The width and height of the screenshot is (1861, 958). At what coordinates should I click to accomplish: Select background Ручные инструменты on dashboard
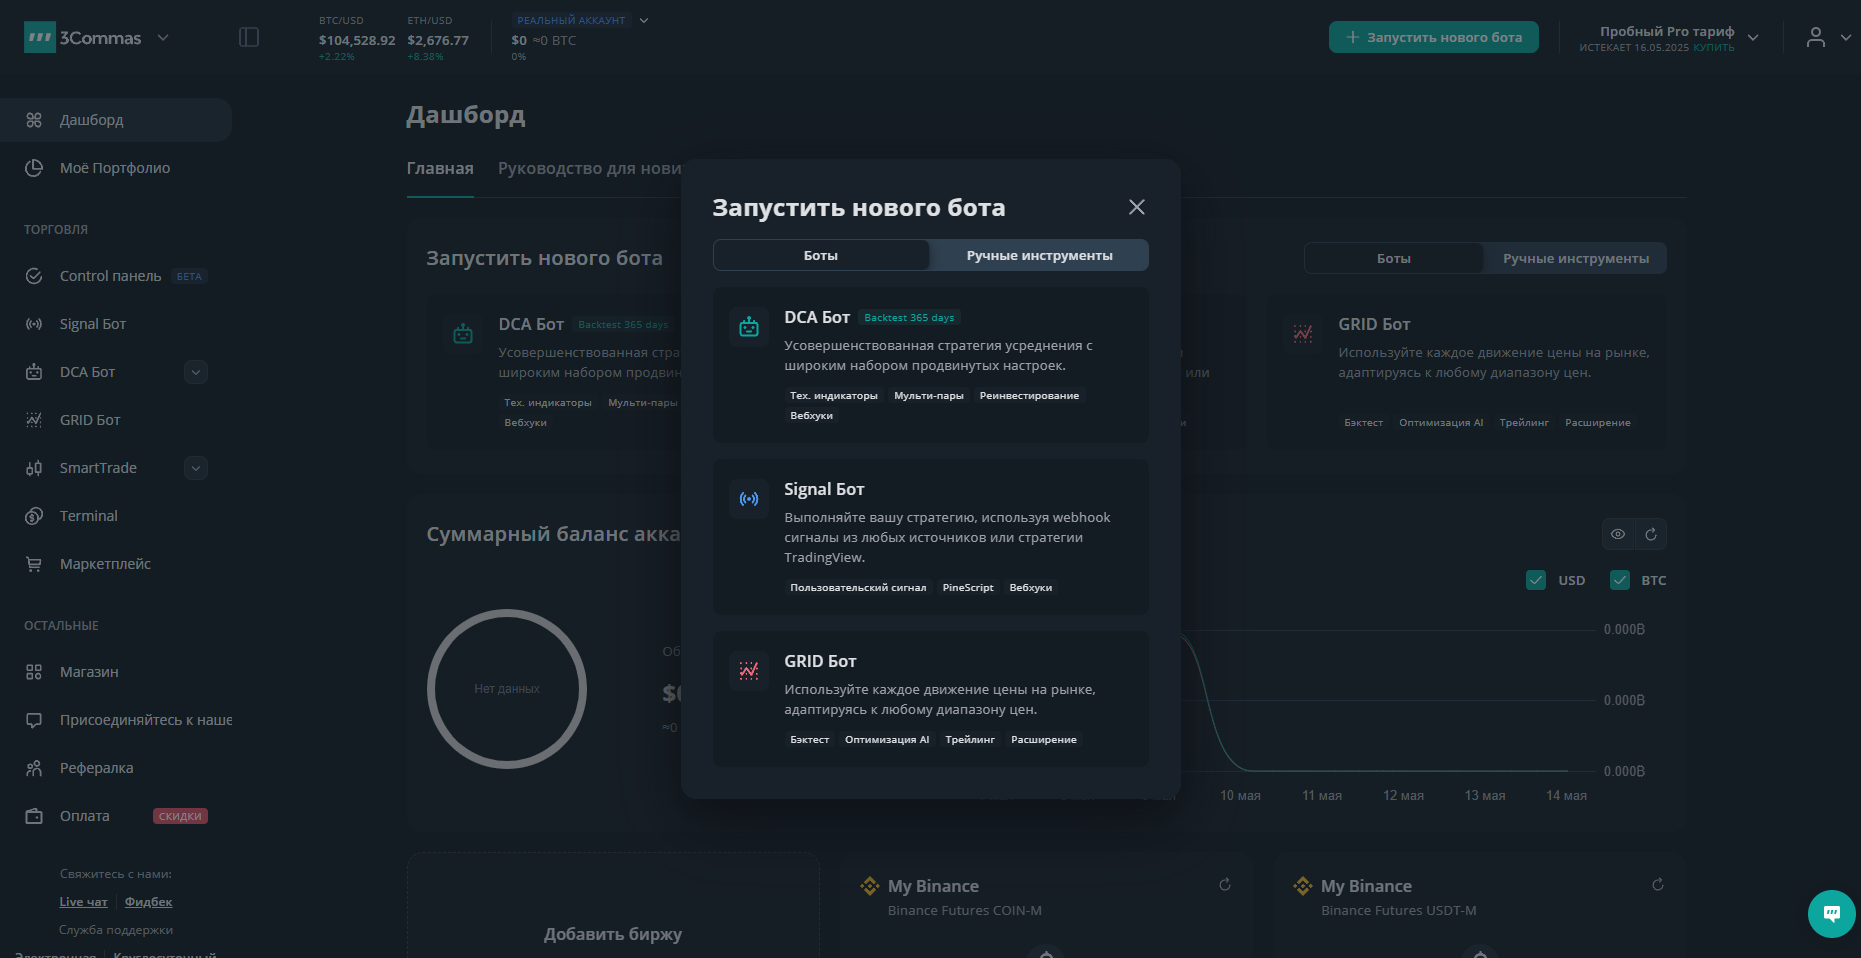(x=1576, y=258)
